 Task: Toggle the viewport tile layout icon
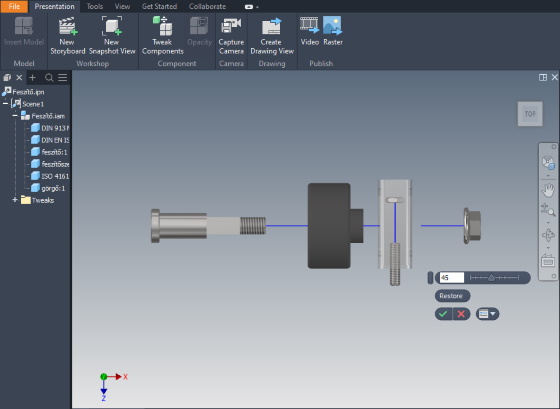(x=543, y=77)
